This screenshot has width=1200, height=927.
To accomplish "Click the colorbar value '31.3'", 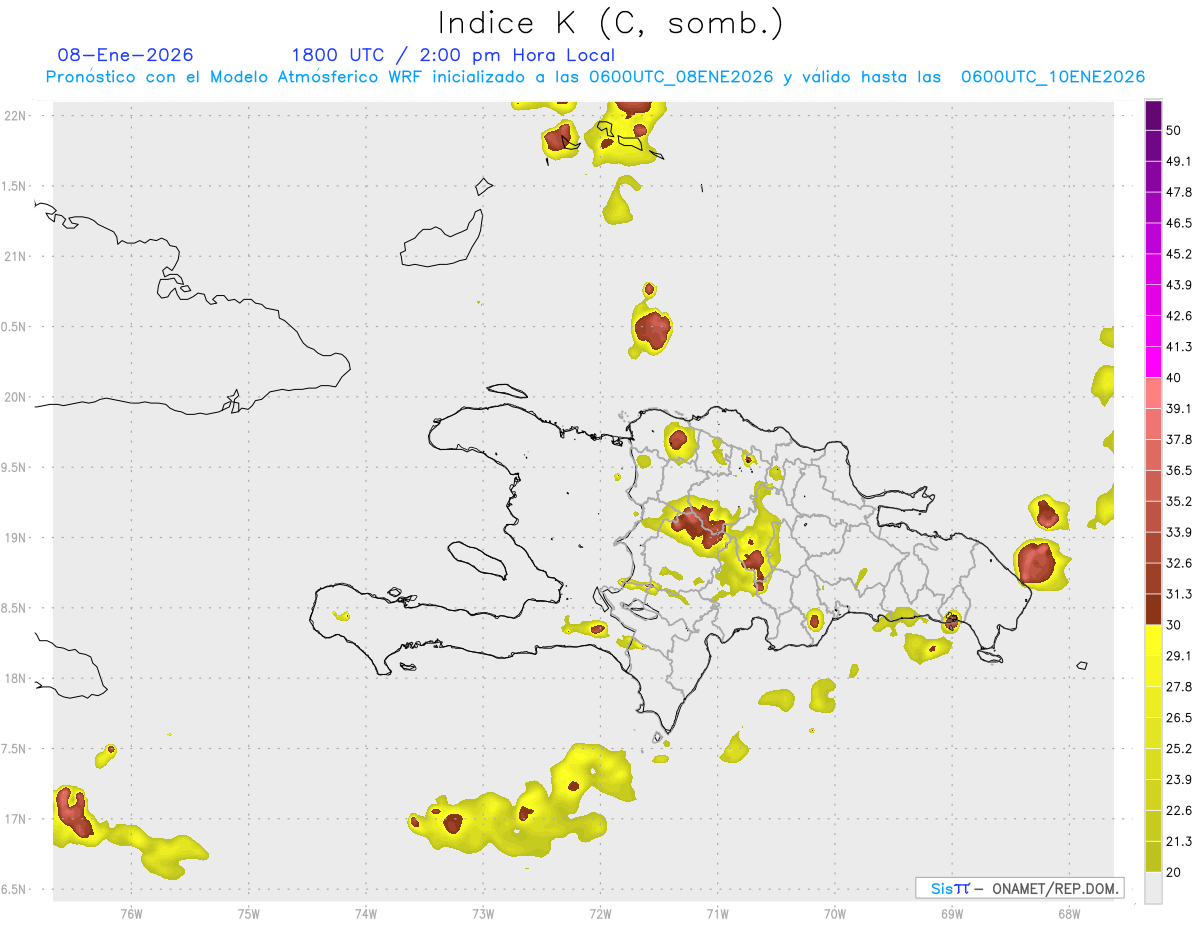I will 1179,594.
